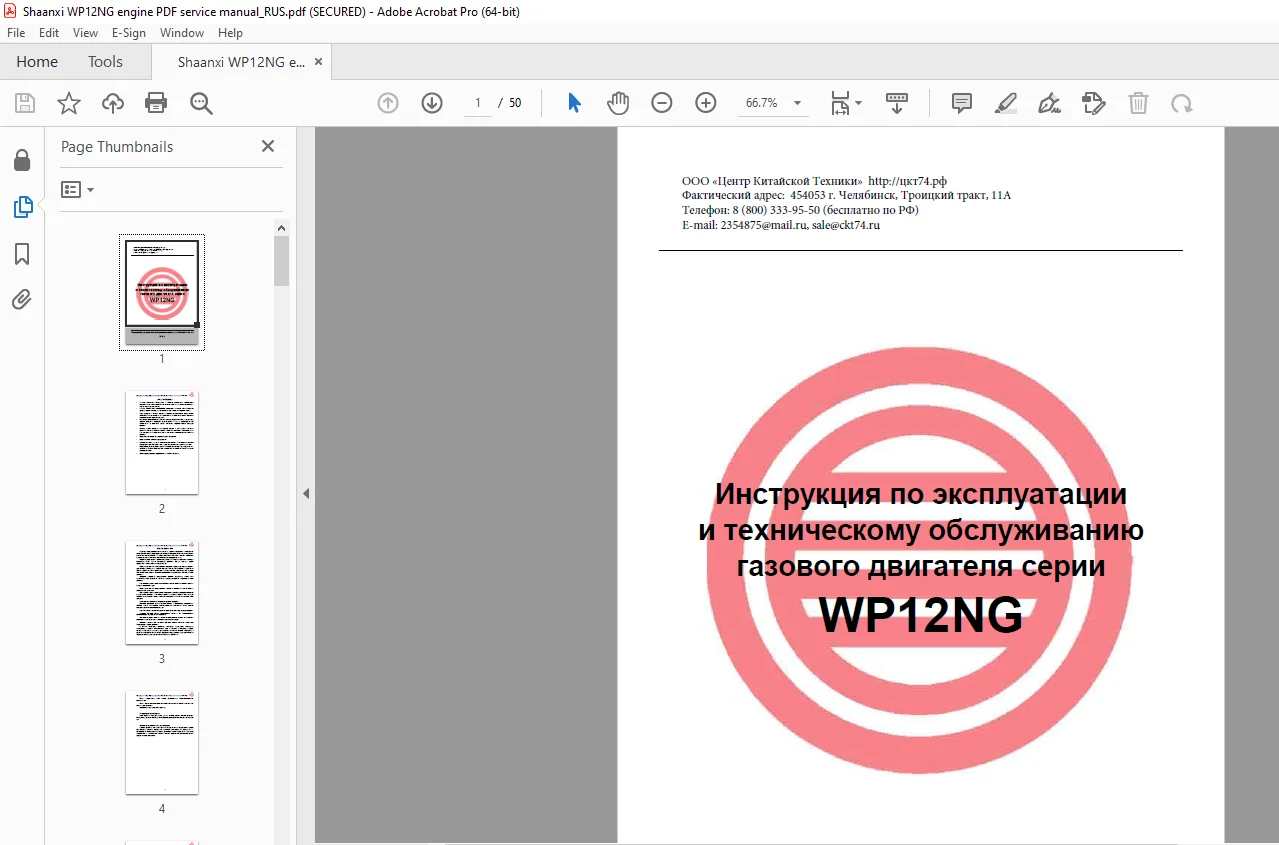Click the Инструкция по эксплуатации heading
The image size is (1279, 845).
[x=921, y=494]
